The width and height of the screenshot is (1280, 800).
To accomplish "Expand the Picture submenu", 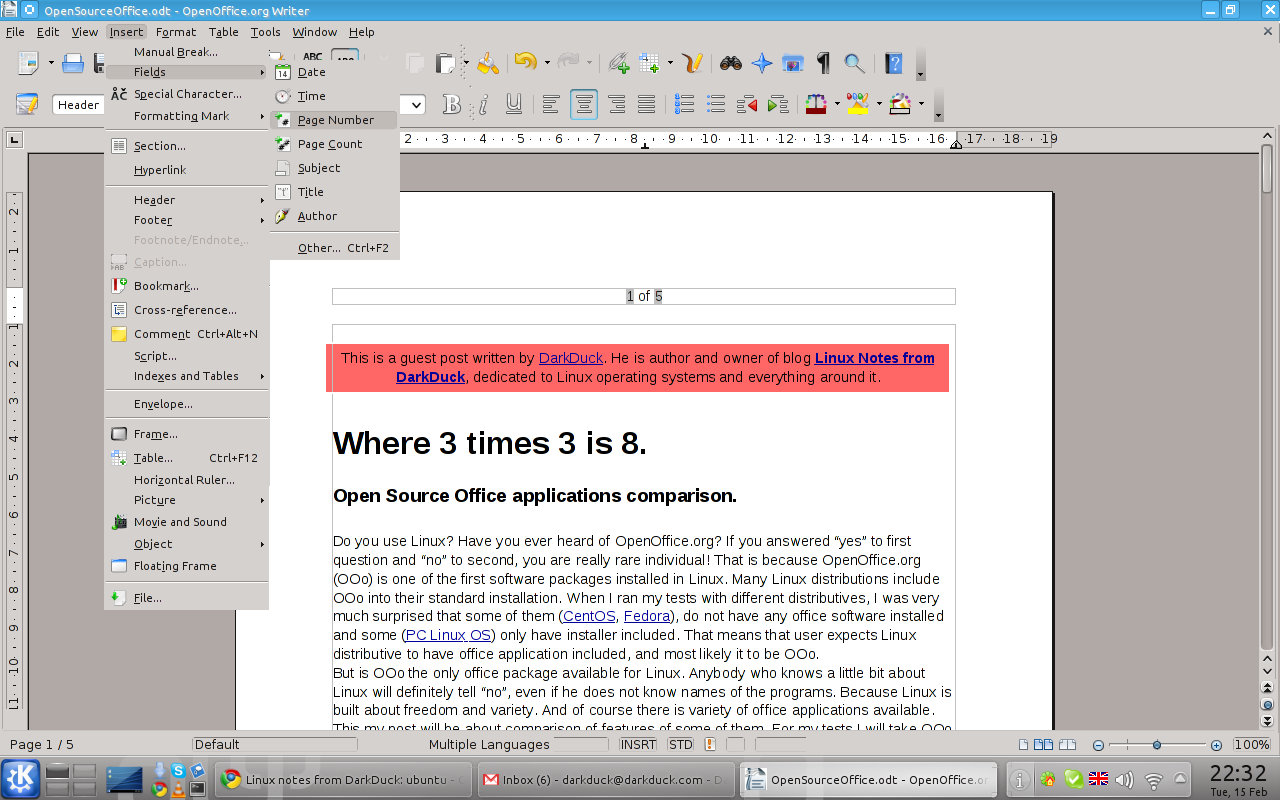I will [x=187, y=500].
